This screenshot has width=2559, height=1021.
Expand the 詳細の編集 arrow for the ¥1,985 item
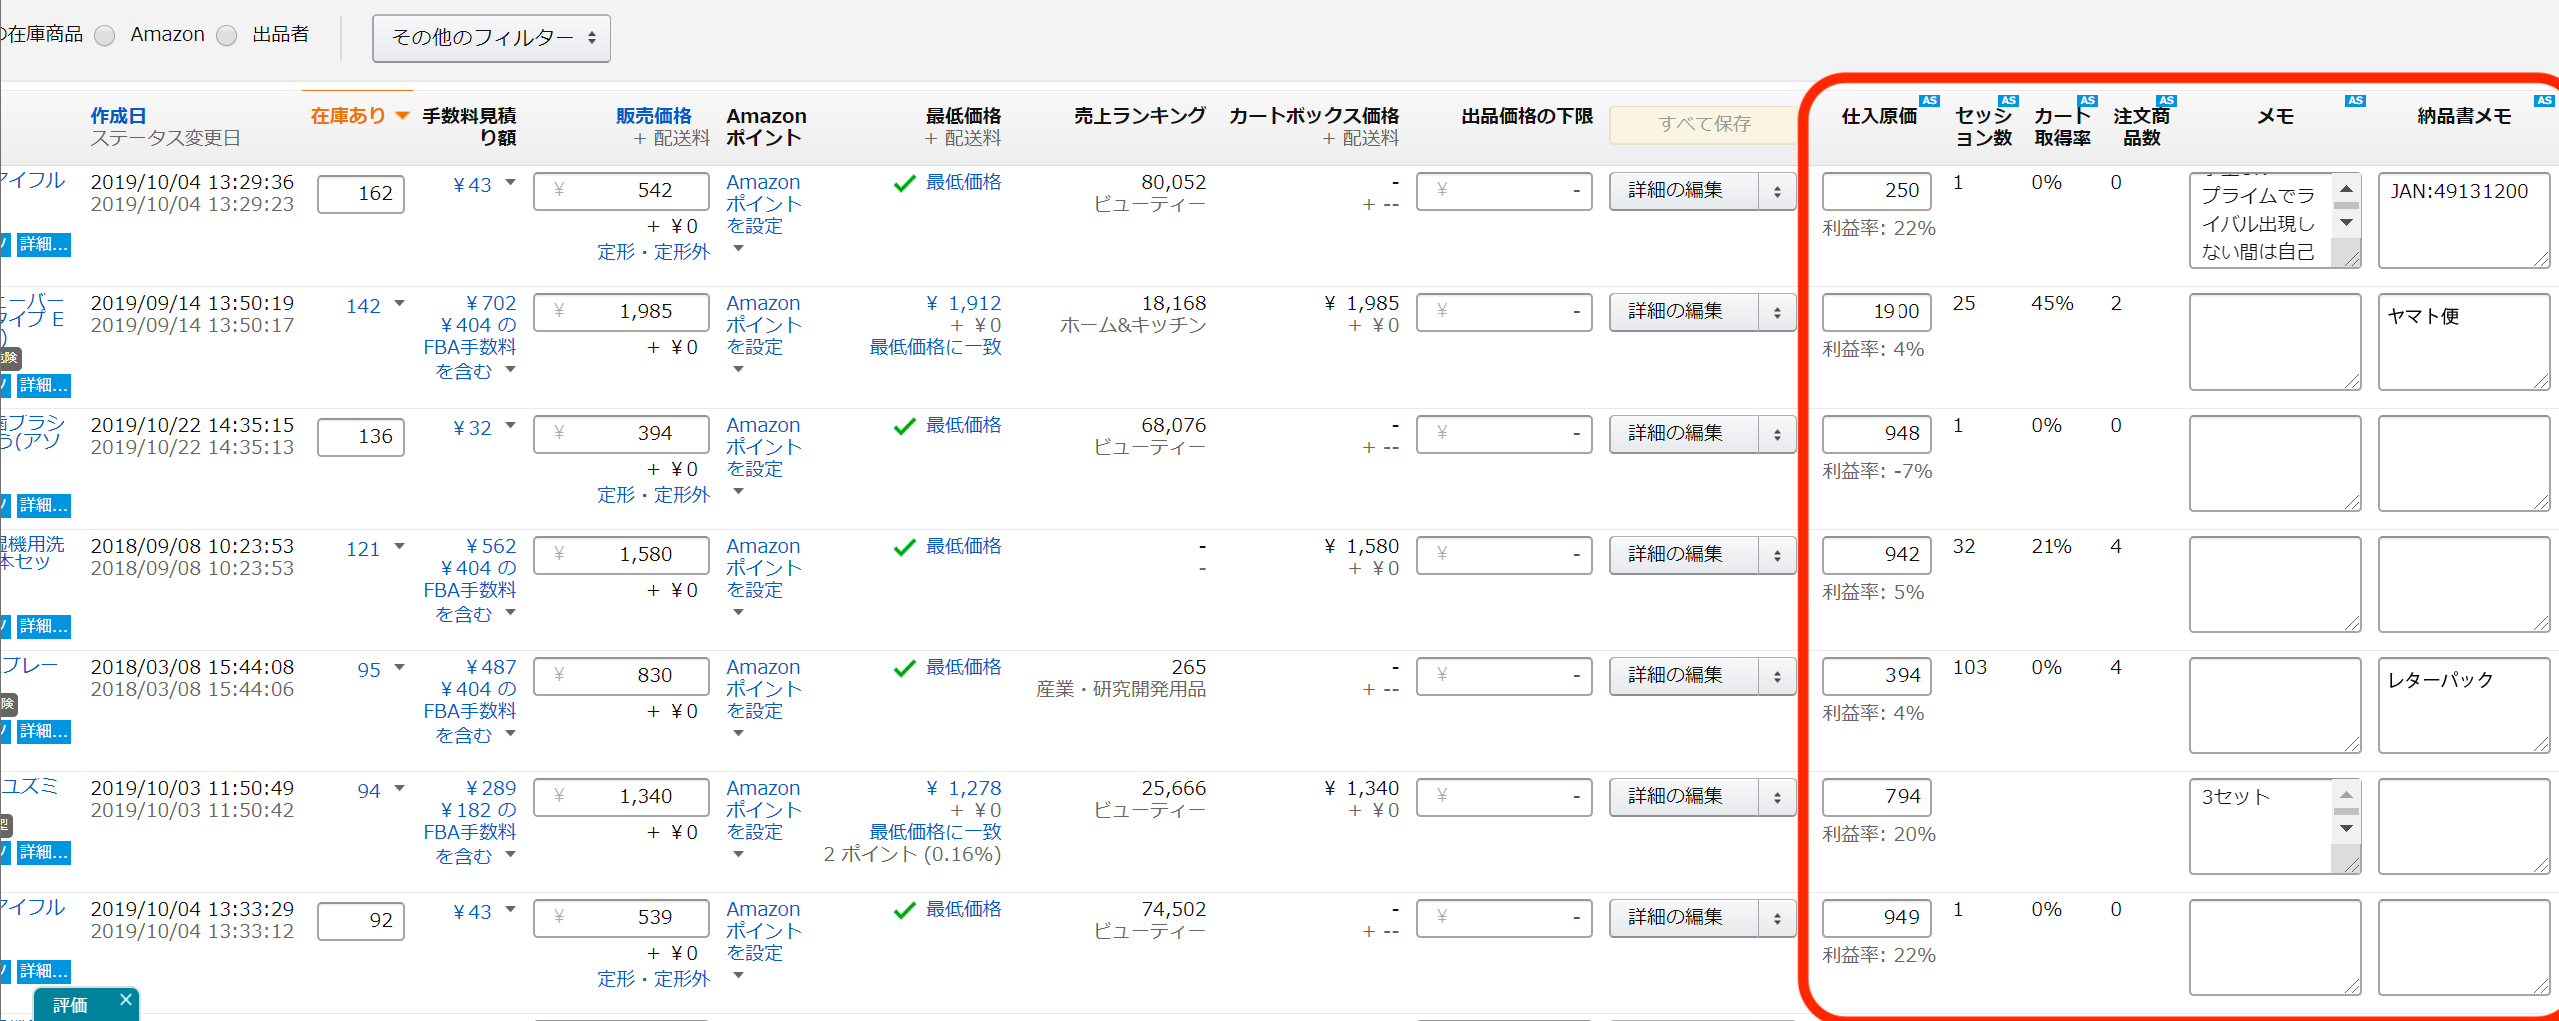tap(1777, 312)
